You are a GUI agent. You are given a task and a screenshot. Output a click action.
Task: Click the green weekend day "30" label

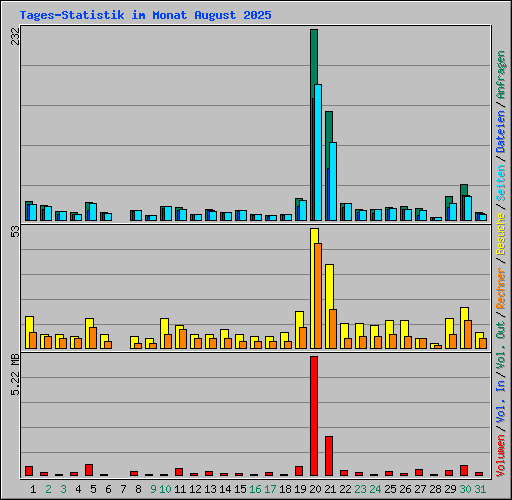click(x=465, y=489)
